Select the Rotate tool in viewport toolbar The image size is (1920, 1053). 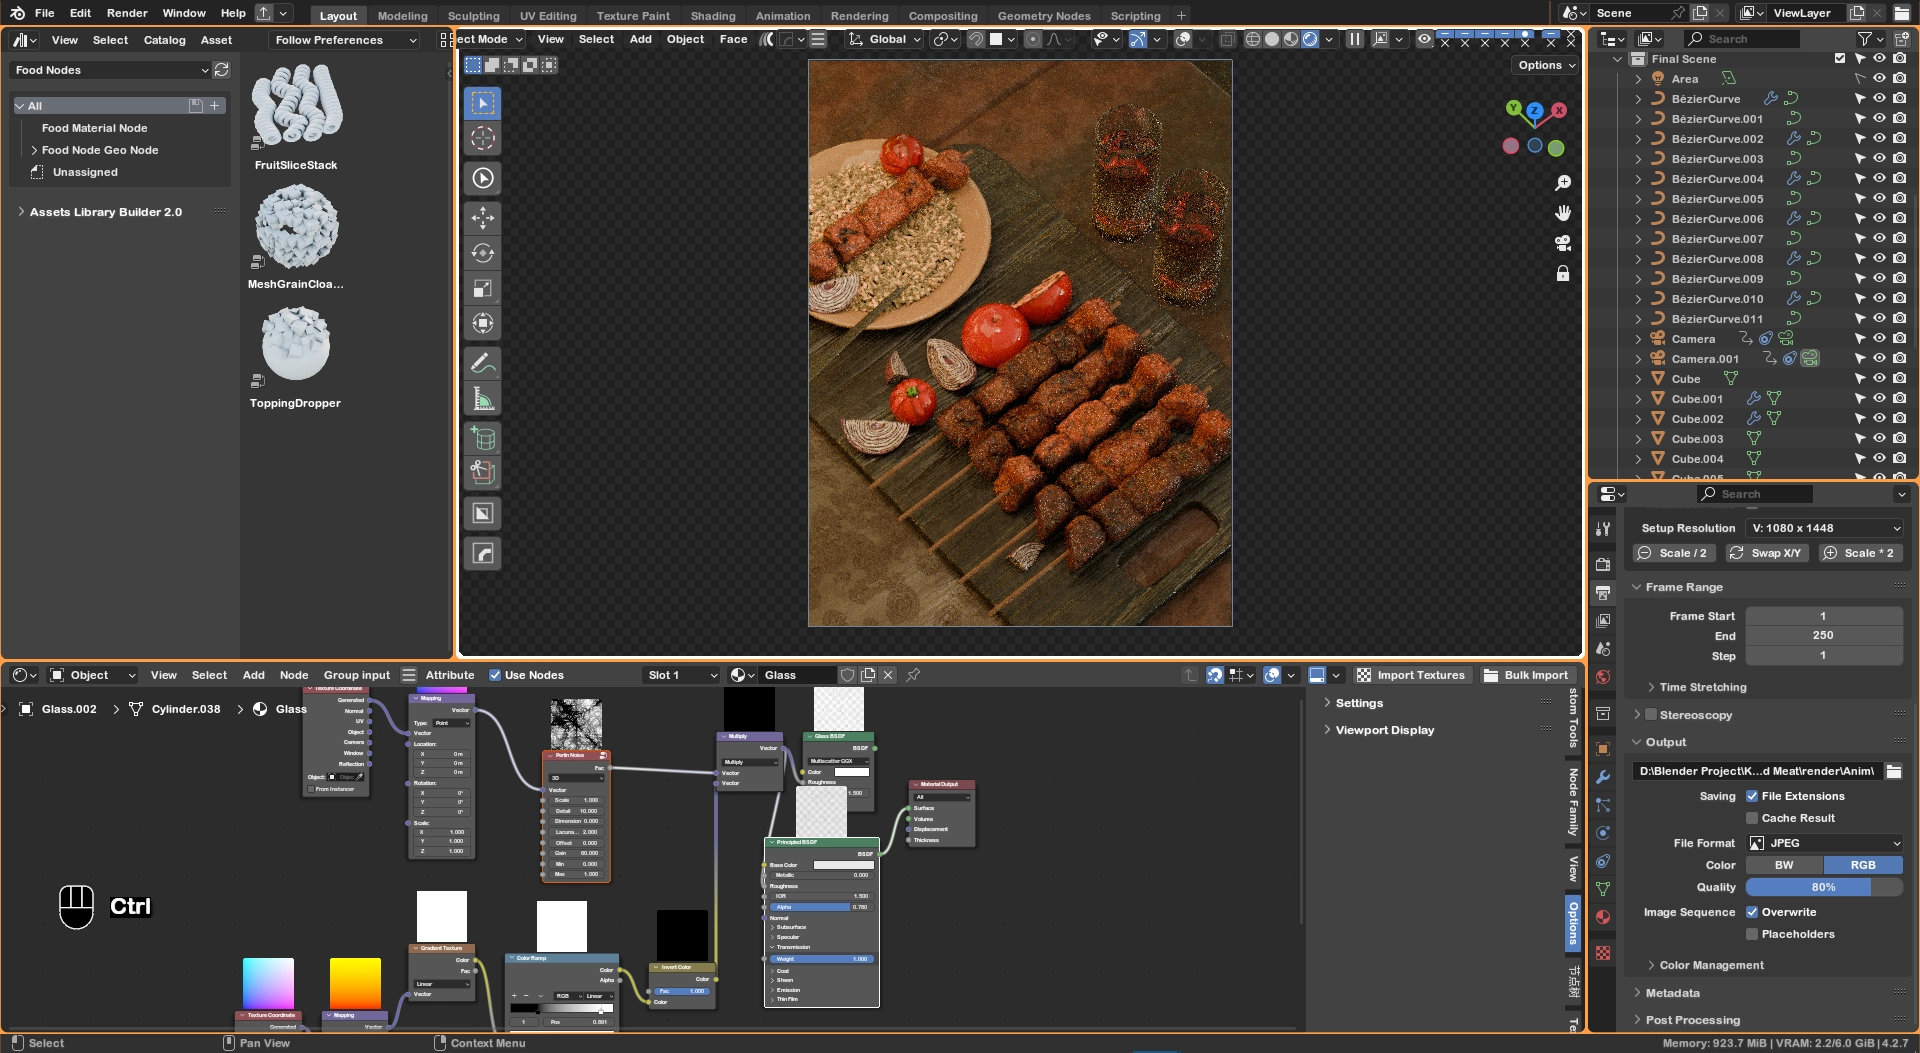coord(482,253)
